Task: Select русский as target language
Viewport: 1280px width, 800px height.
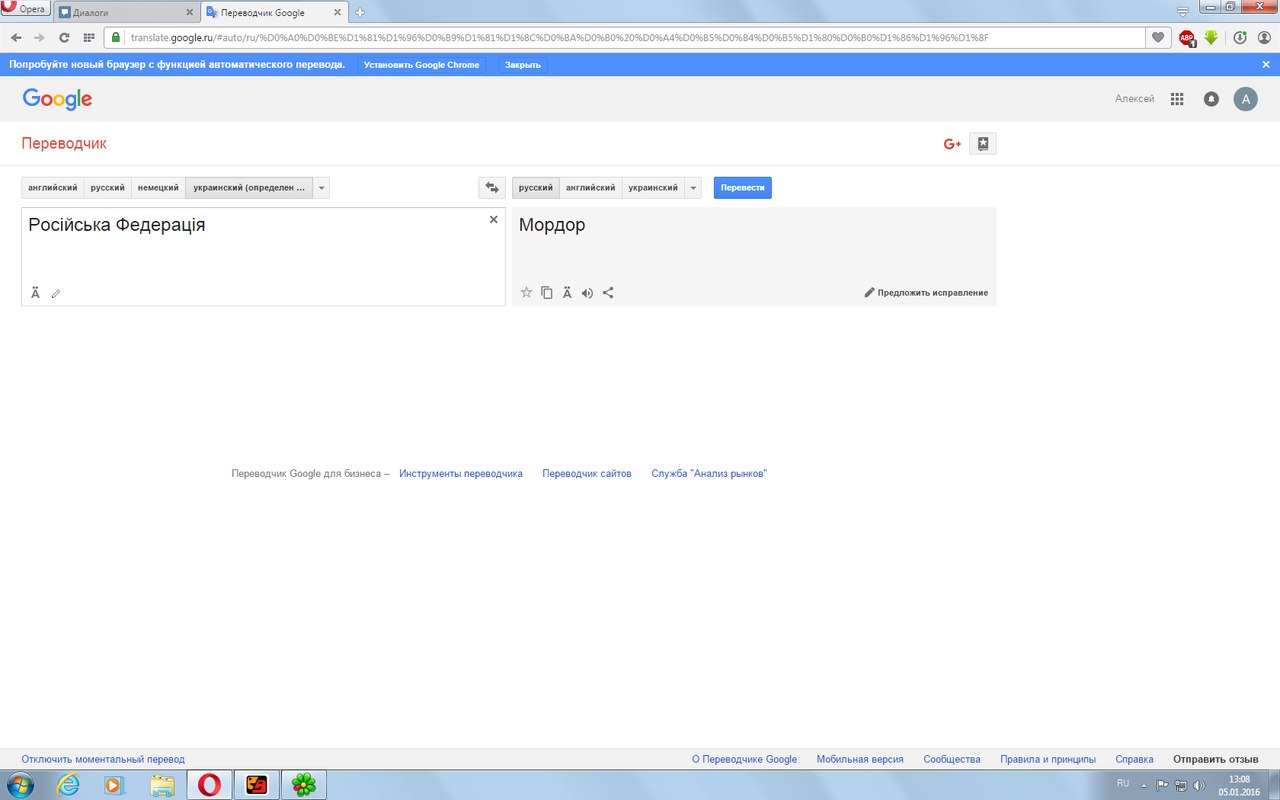Action: 536,188
